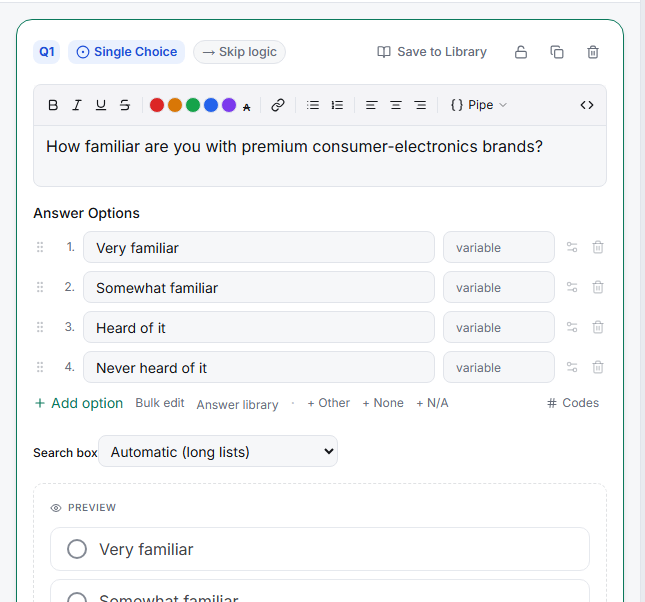This screenshot has height=602, width=645.
Task: Duplicate question Q1
Action: pos(557,52)
